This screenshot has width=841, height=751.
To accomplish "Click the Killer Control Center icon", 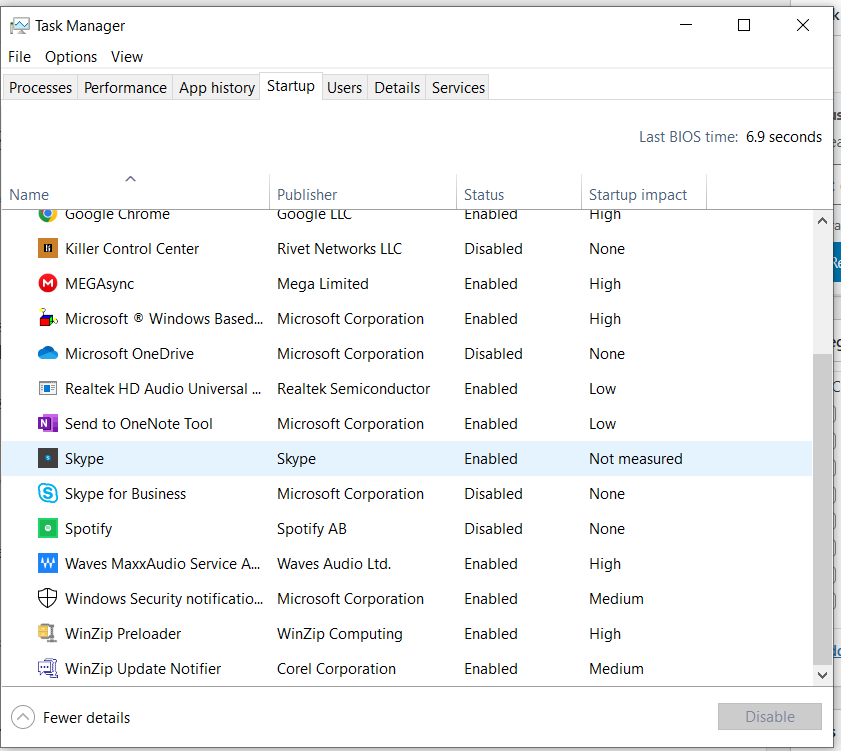I will (48, 248).
